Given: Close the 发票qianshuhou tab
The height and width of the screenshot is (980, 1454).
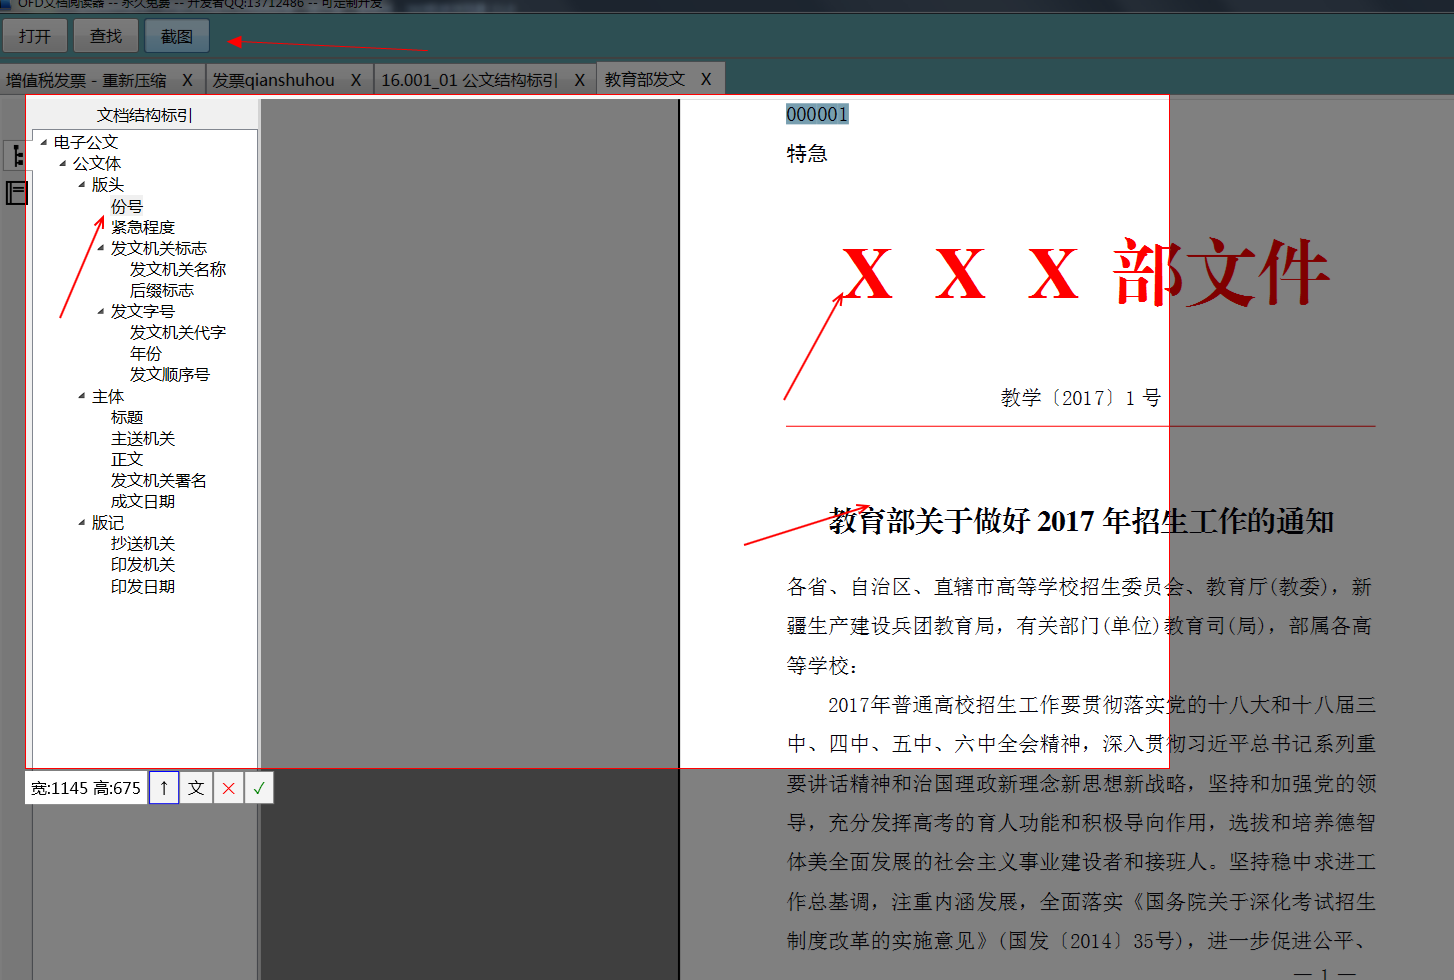Looking at the screenshot, I should click(356, 80).
